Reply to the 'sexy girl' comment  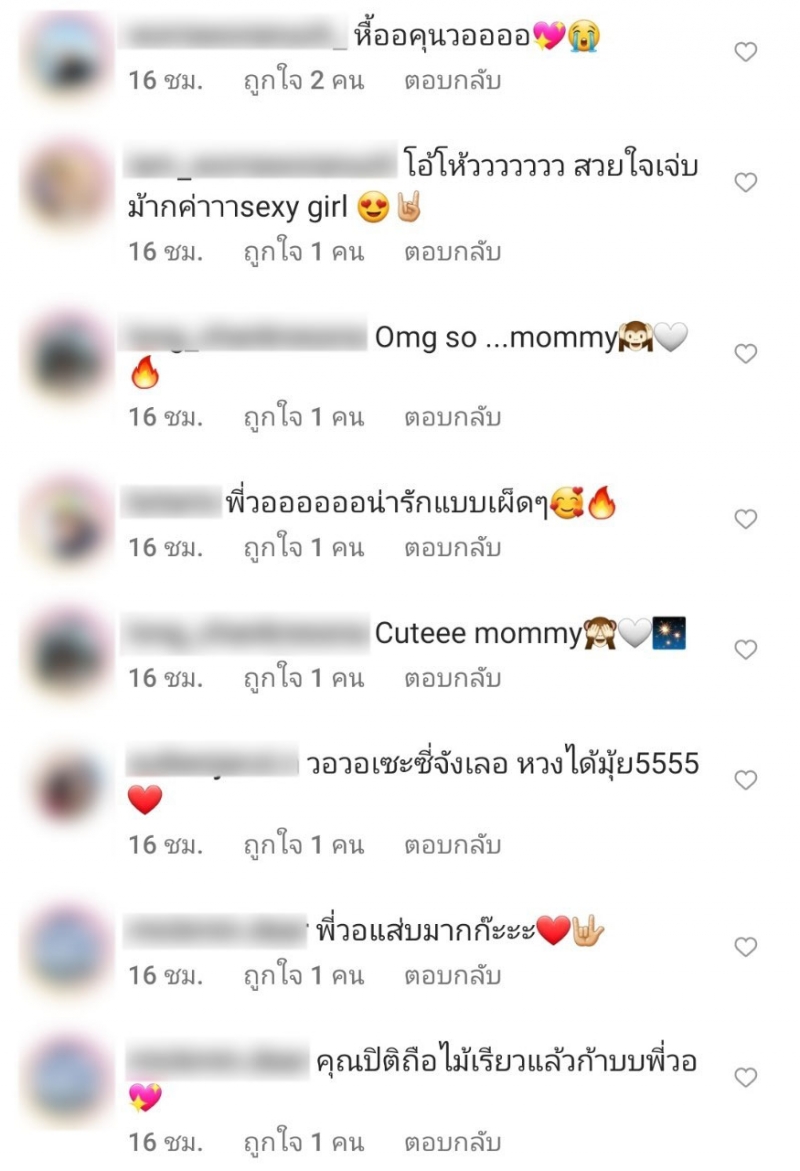(453, 252)
